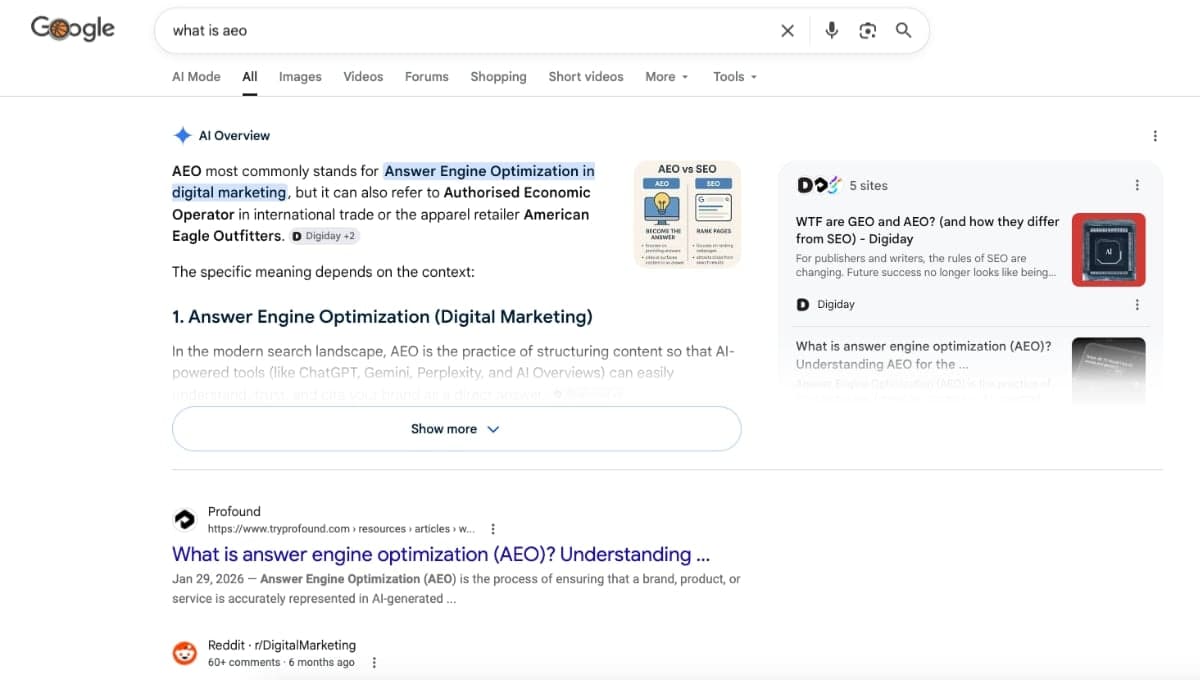Click the magnifying glass search icon
The image size is (1200, 680).
pyautogui.click(x=903, y=30)
